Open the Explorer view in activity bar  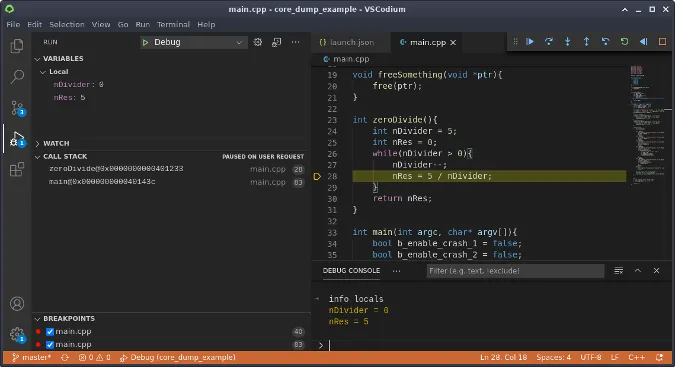[17, 46]
